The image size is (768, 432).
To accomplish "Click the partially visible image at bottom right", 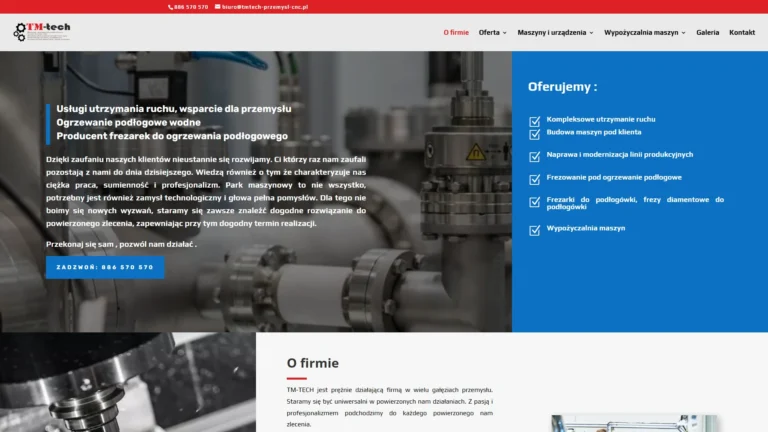I will 635,423.
